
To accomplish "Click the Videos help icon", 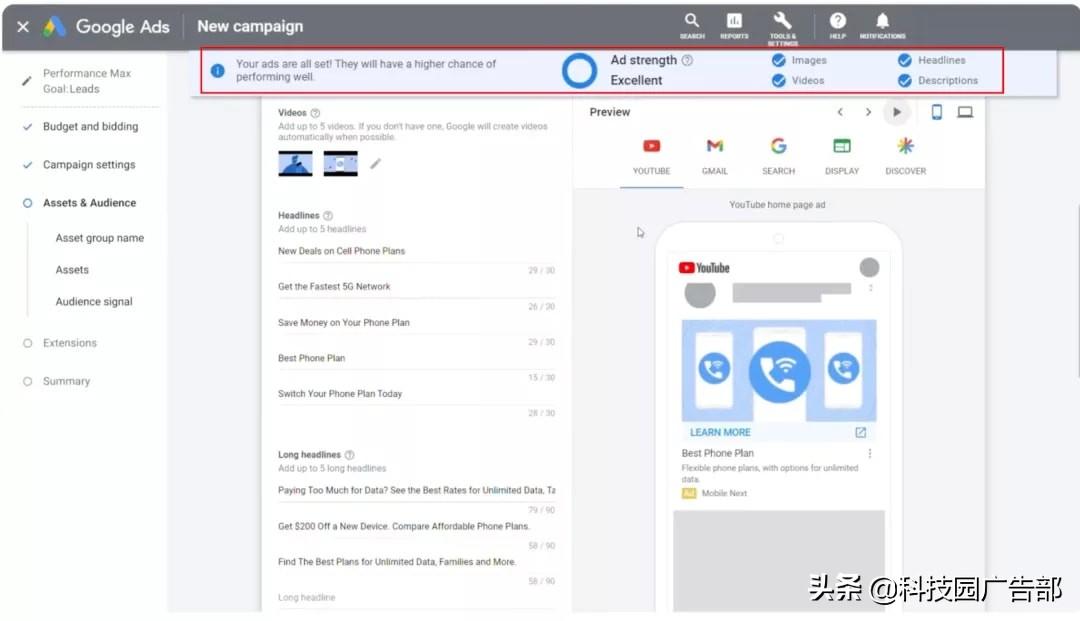I will (315, 113).
